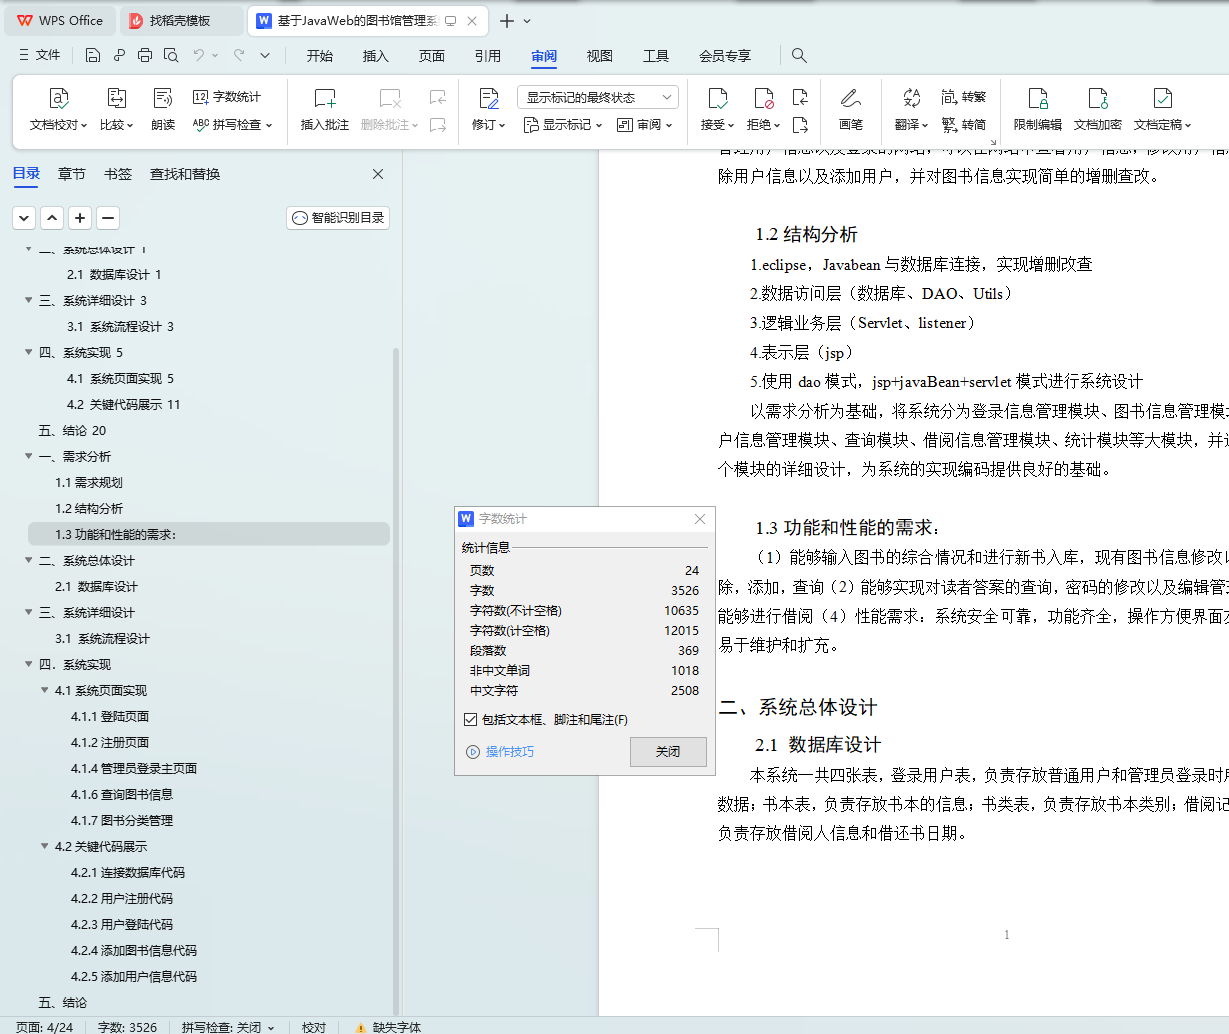Close the navigation pane with its X

pyautogui.click(x=378, y=174)
